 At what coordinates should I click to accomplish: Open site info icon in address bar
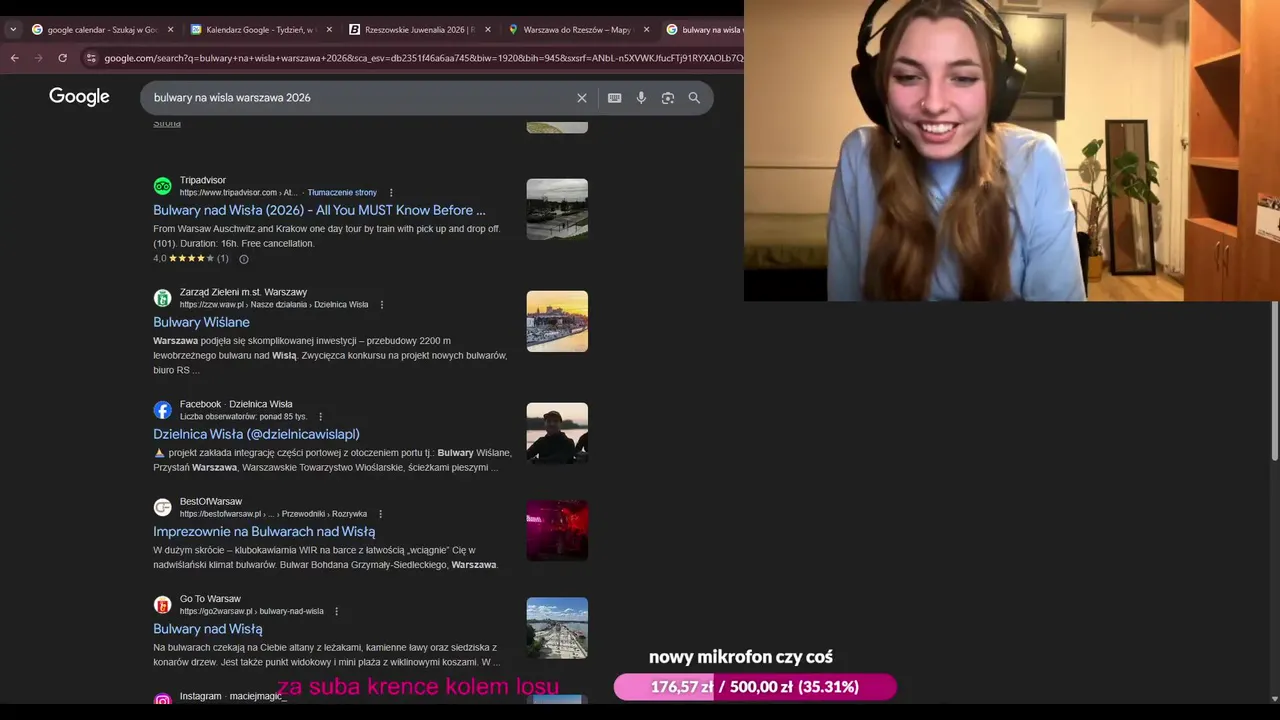(x=91, y=58)
